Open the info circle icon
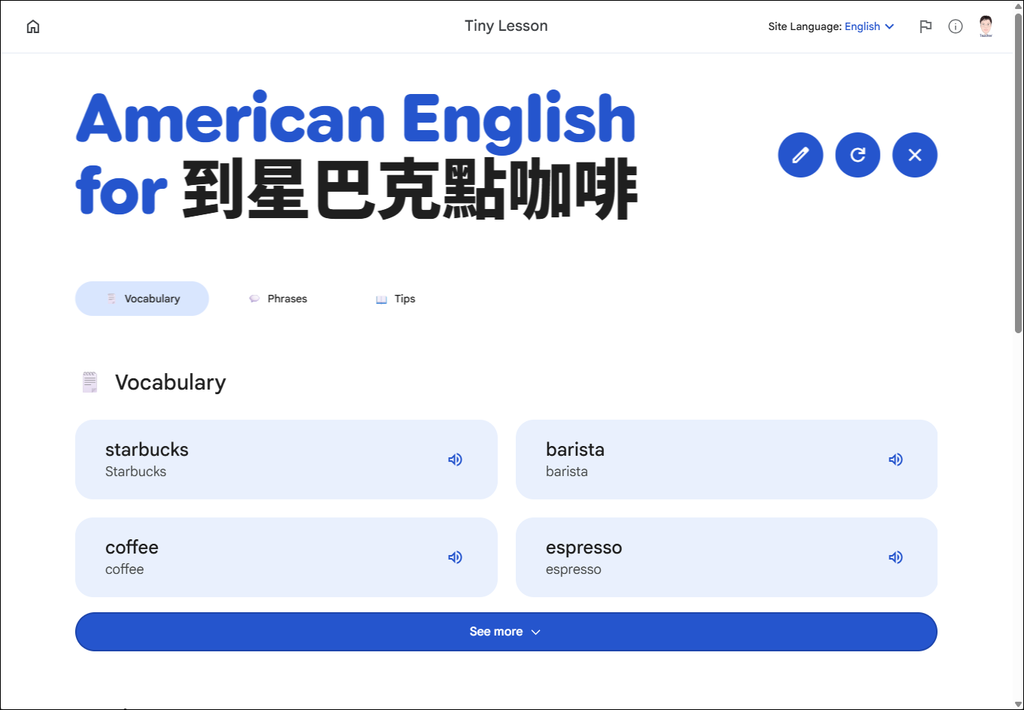Viewport: 1024px width, 710px height. point(955,26)
